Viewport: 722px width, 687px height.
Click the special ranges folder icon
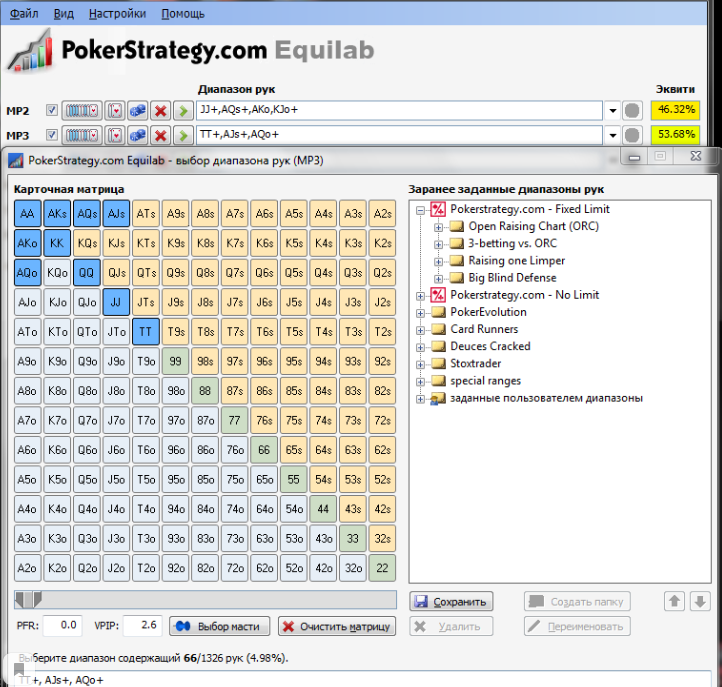coord(438,381)
